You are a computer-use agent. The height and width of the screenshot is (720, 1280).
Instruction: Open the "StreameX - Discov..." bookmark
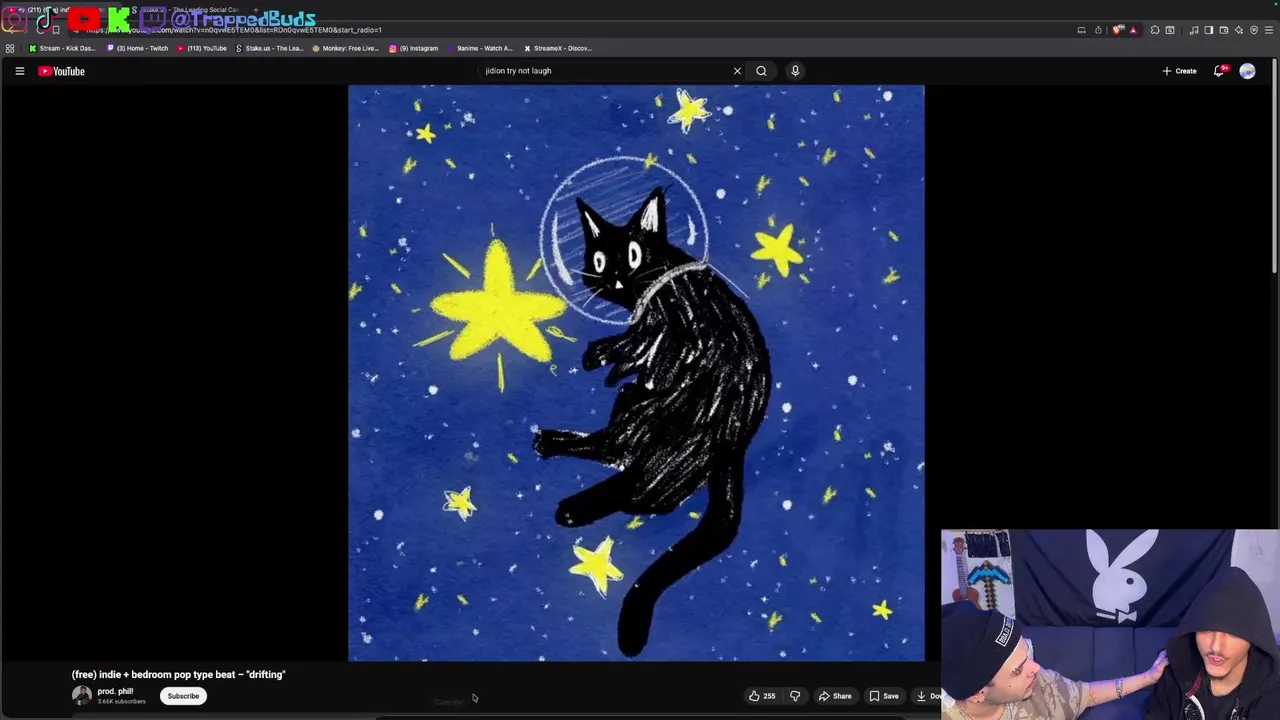pos(557,48)
